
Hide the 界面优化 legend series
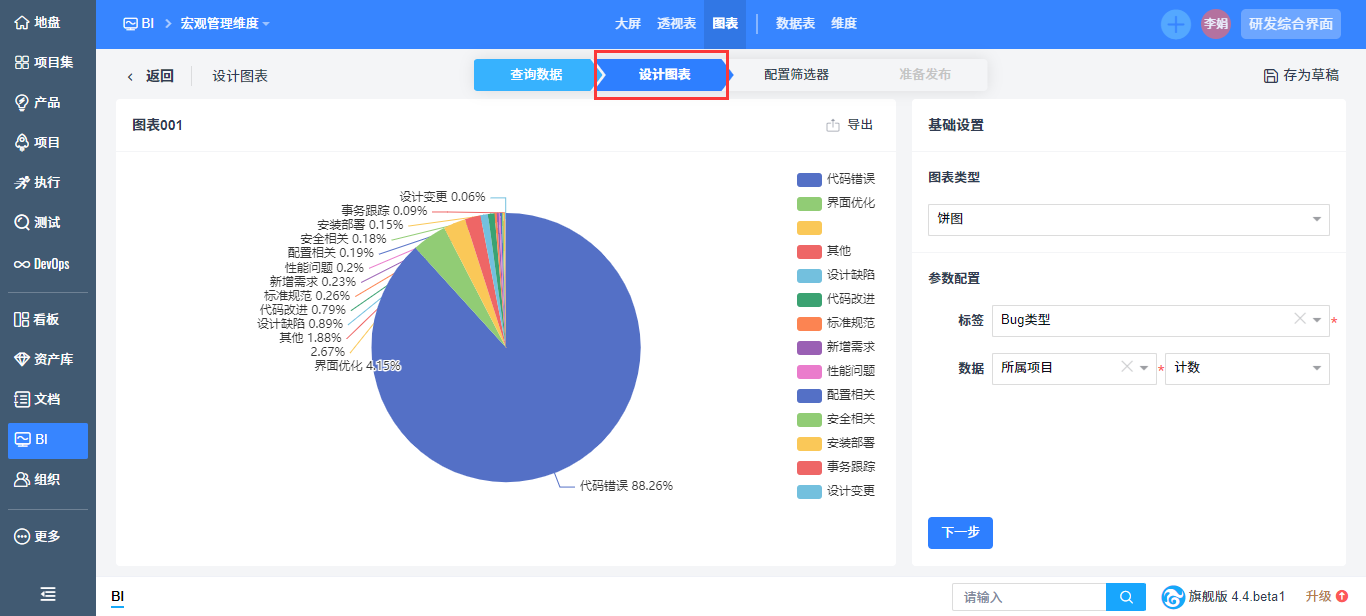836,203
